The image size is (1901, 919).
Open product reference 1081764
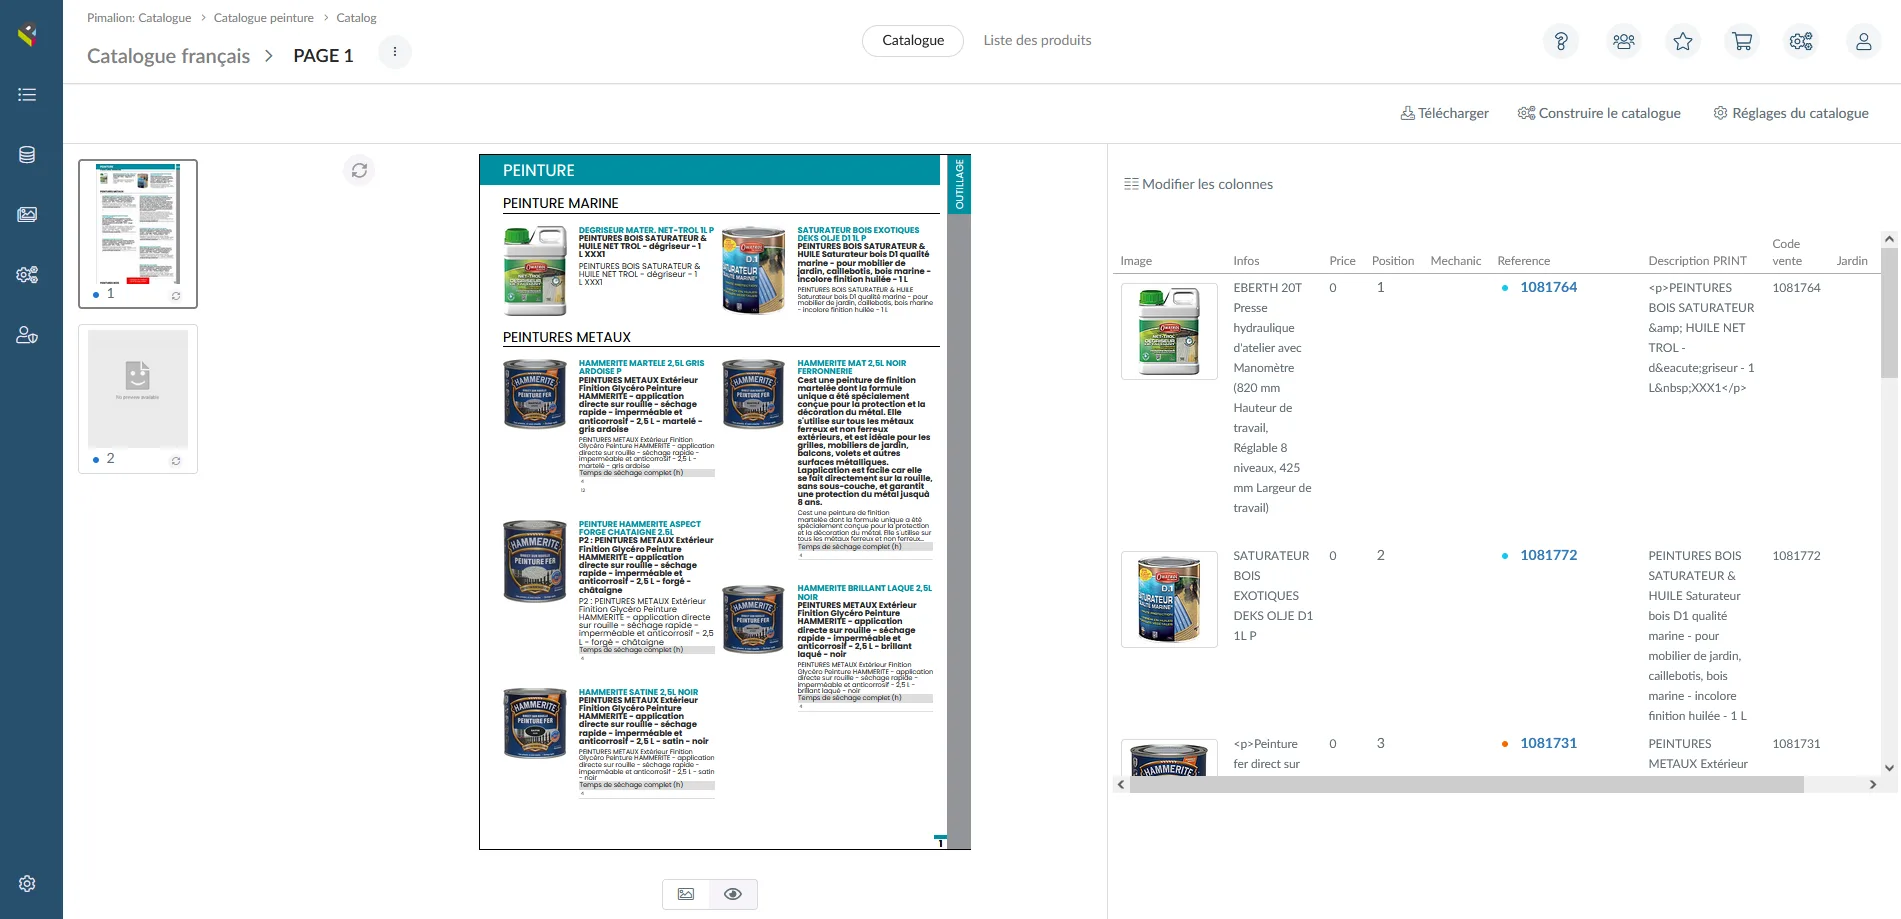[x=1548, y=287]
